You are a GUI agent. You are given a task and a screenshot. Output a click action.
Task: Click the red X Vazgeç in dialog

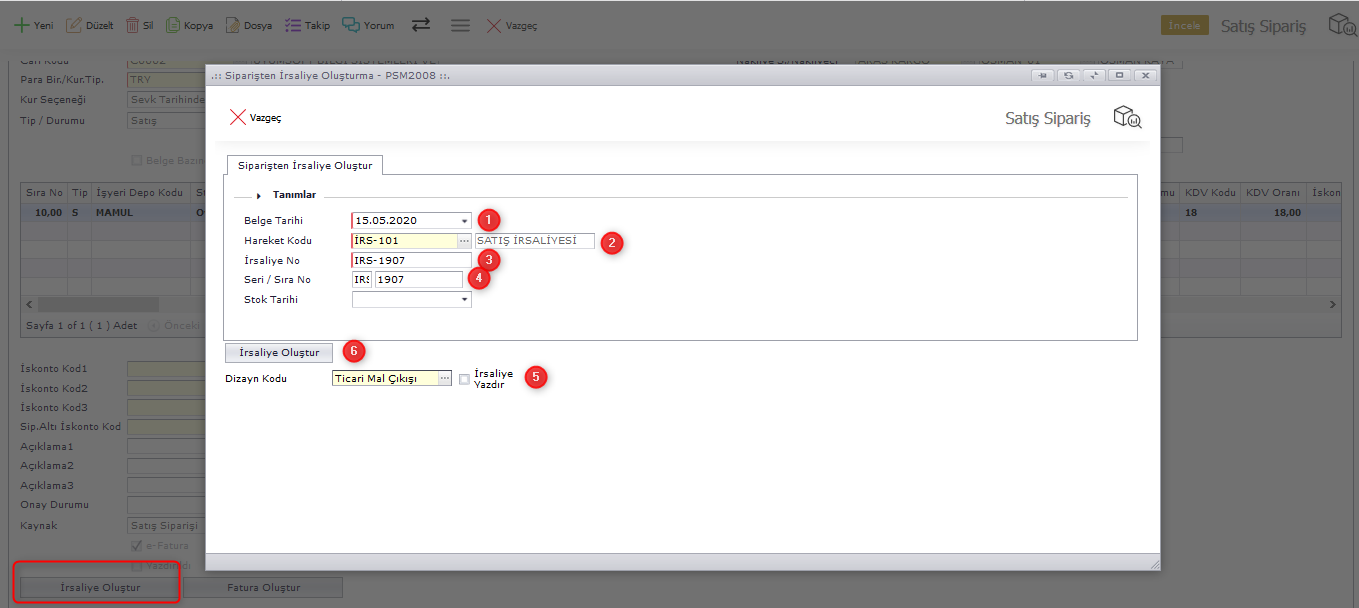click(238, 118)
